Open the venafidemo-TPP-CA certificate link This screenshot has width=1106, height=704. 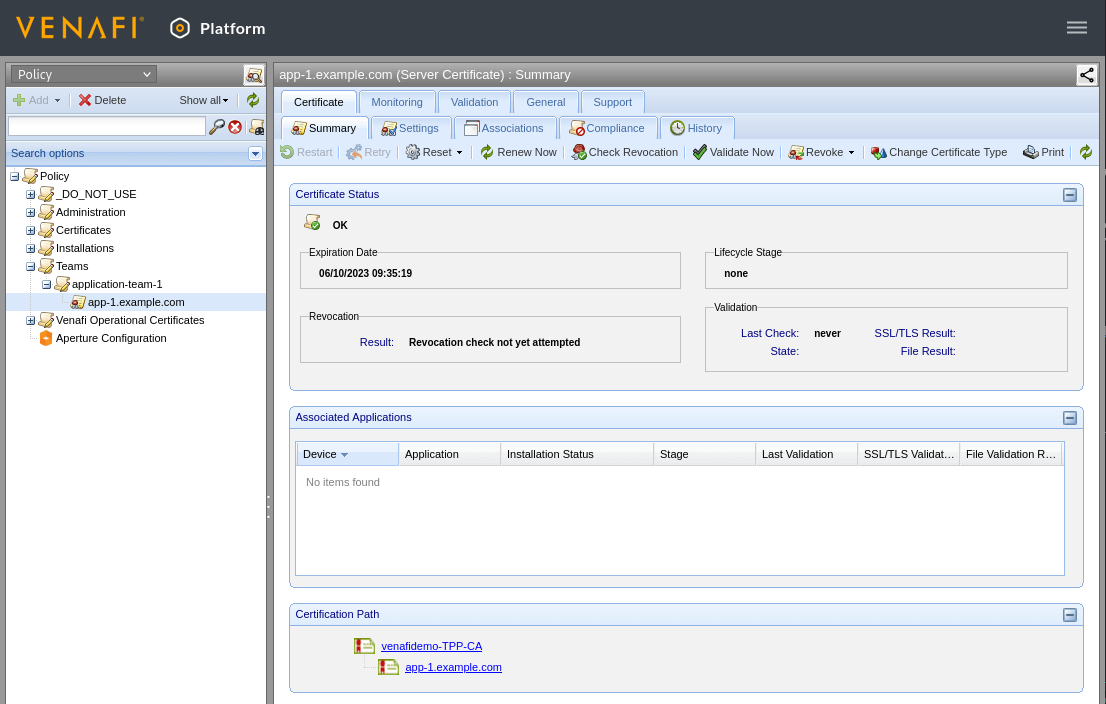point(431,646)
